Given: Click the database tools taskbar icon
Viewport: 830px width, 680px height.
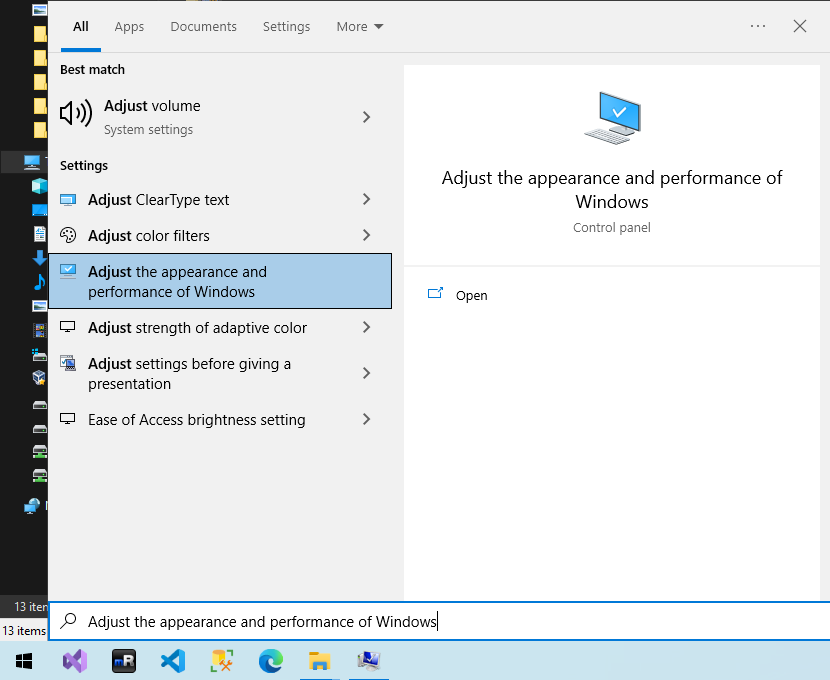Looking at the screenshot, I should coord(221,661).
